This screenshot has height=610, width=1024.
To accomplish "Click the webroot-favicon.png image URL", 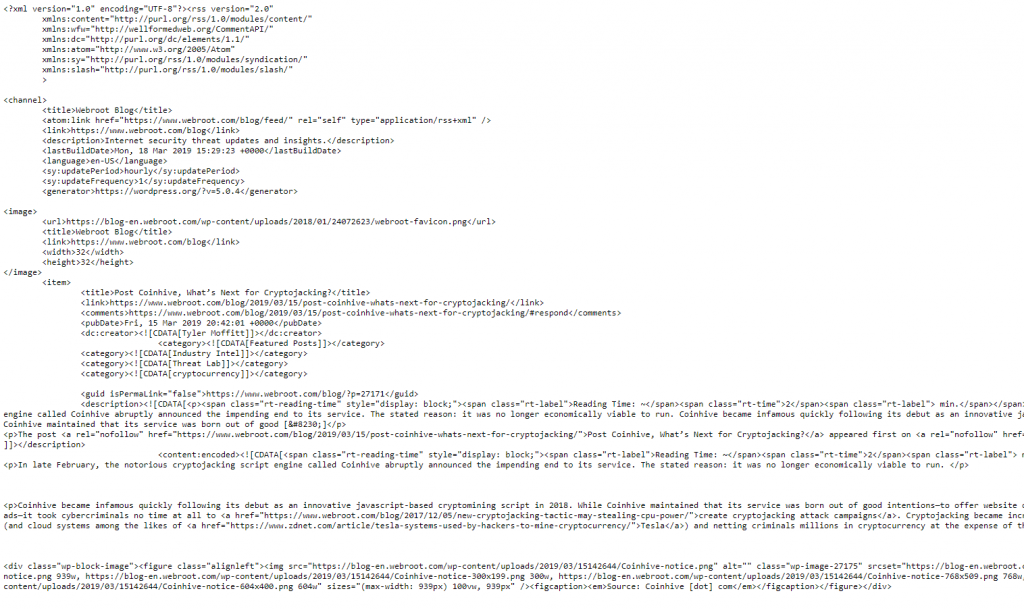I will pyautogui.click(x=266, y=222).
